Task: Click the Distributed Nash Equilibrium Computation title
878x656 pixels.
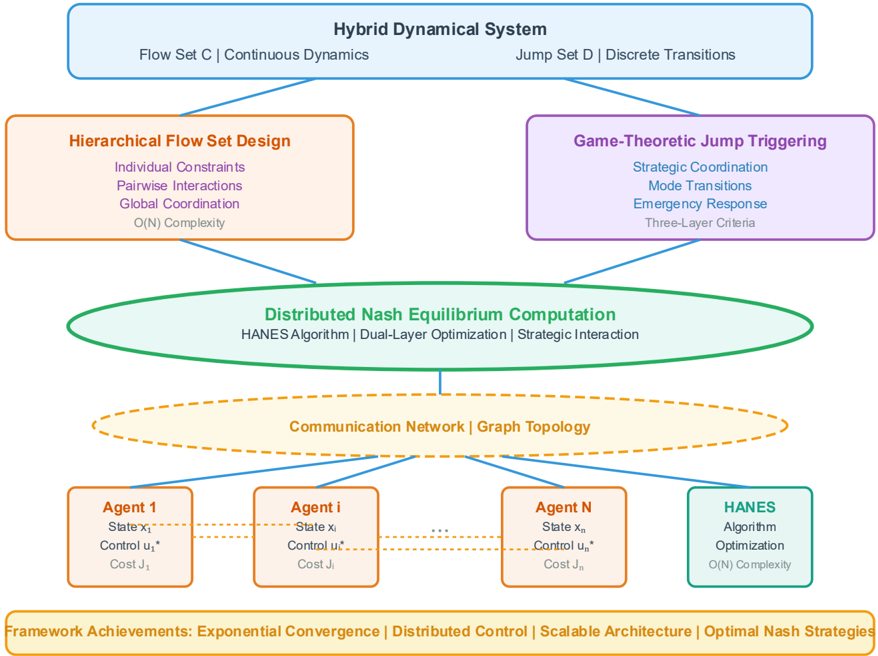Action: point(440,314)
